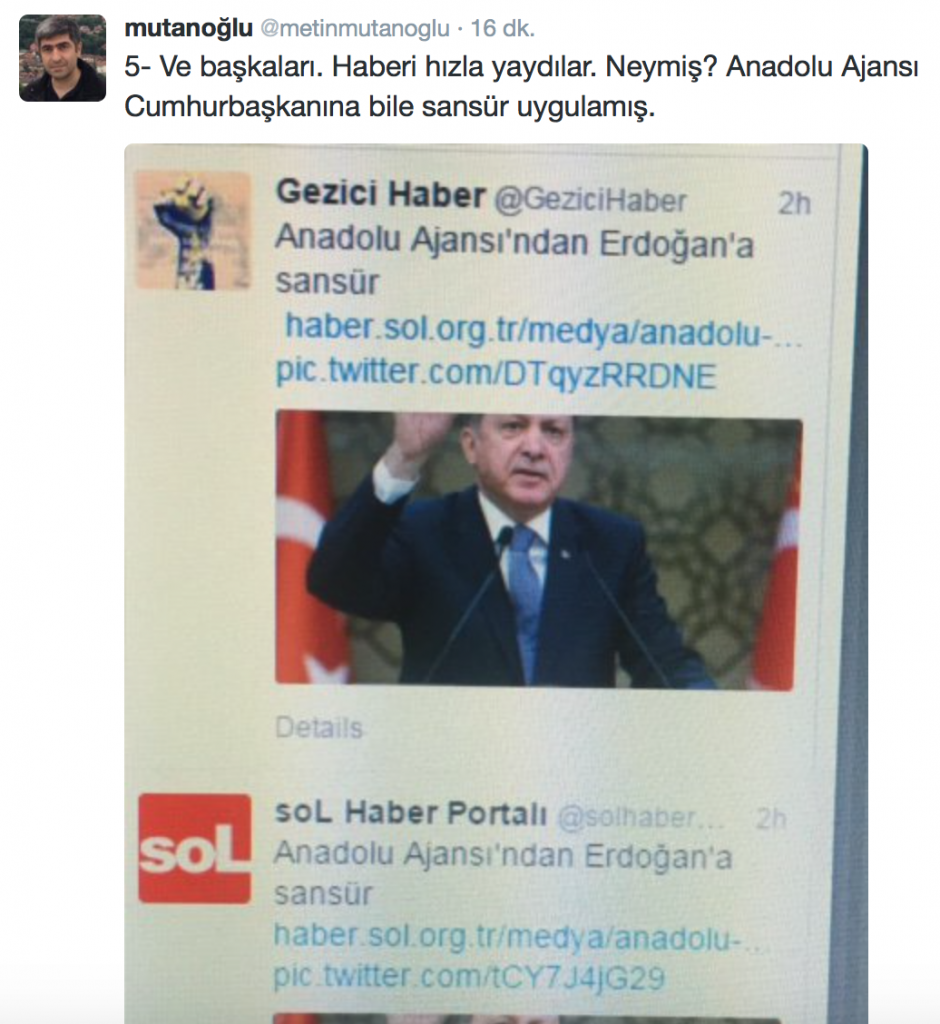This screenshot has height=1024, width=940.
Task: Click the @solhaber handle
Action: 640,818
